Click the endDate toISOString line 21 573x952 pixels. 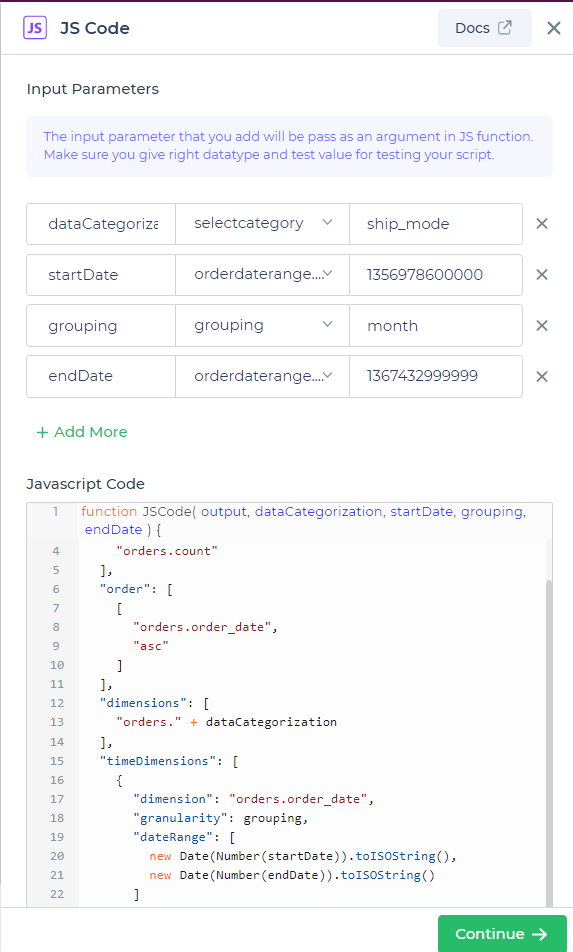click(x=292, y=875)
